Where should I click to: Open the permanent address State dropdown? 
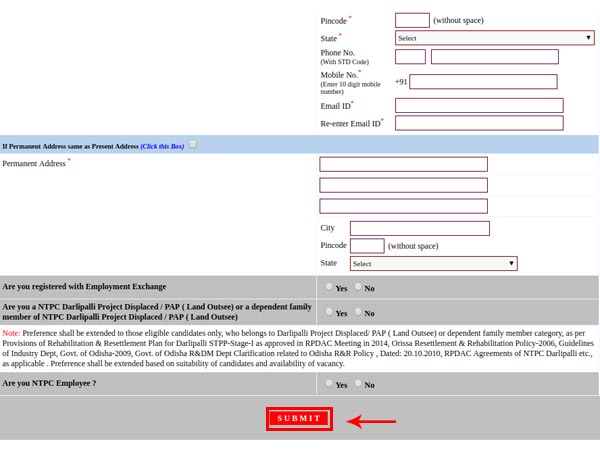434,263
